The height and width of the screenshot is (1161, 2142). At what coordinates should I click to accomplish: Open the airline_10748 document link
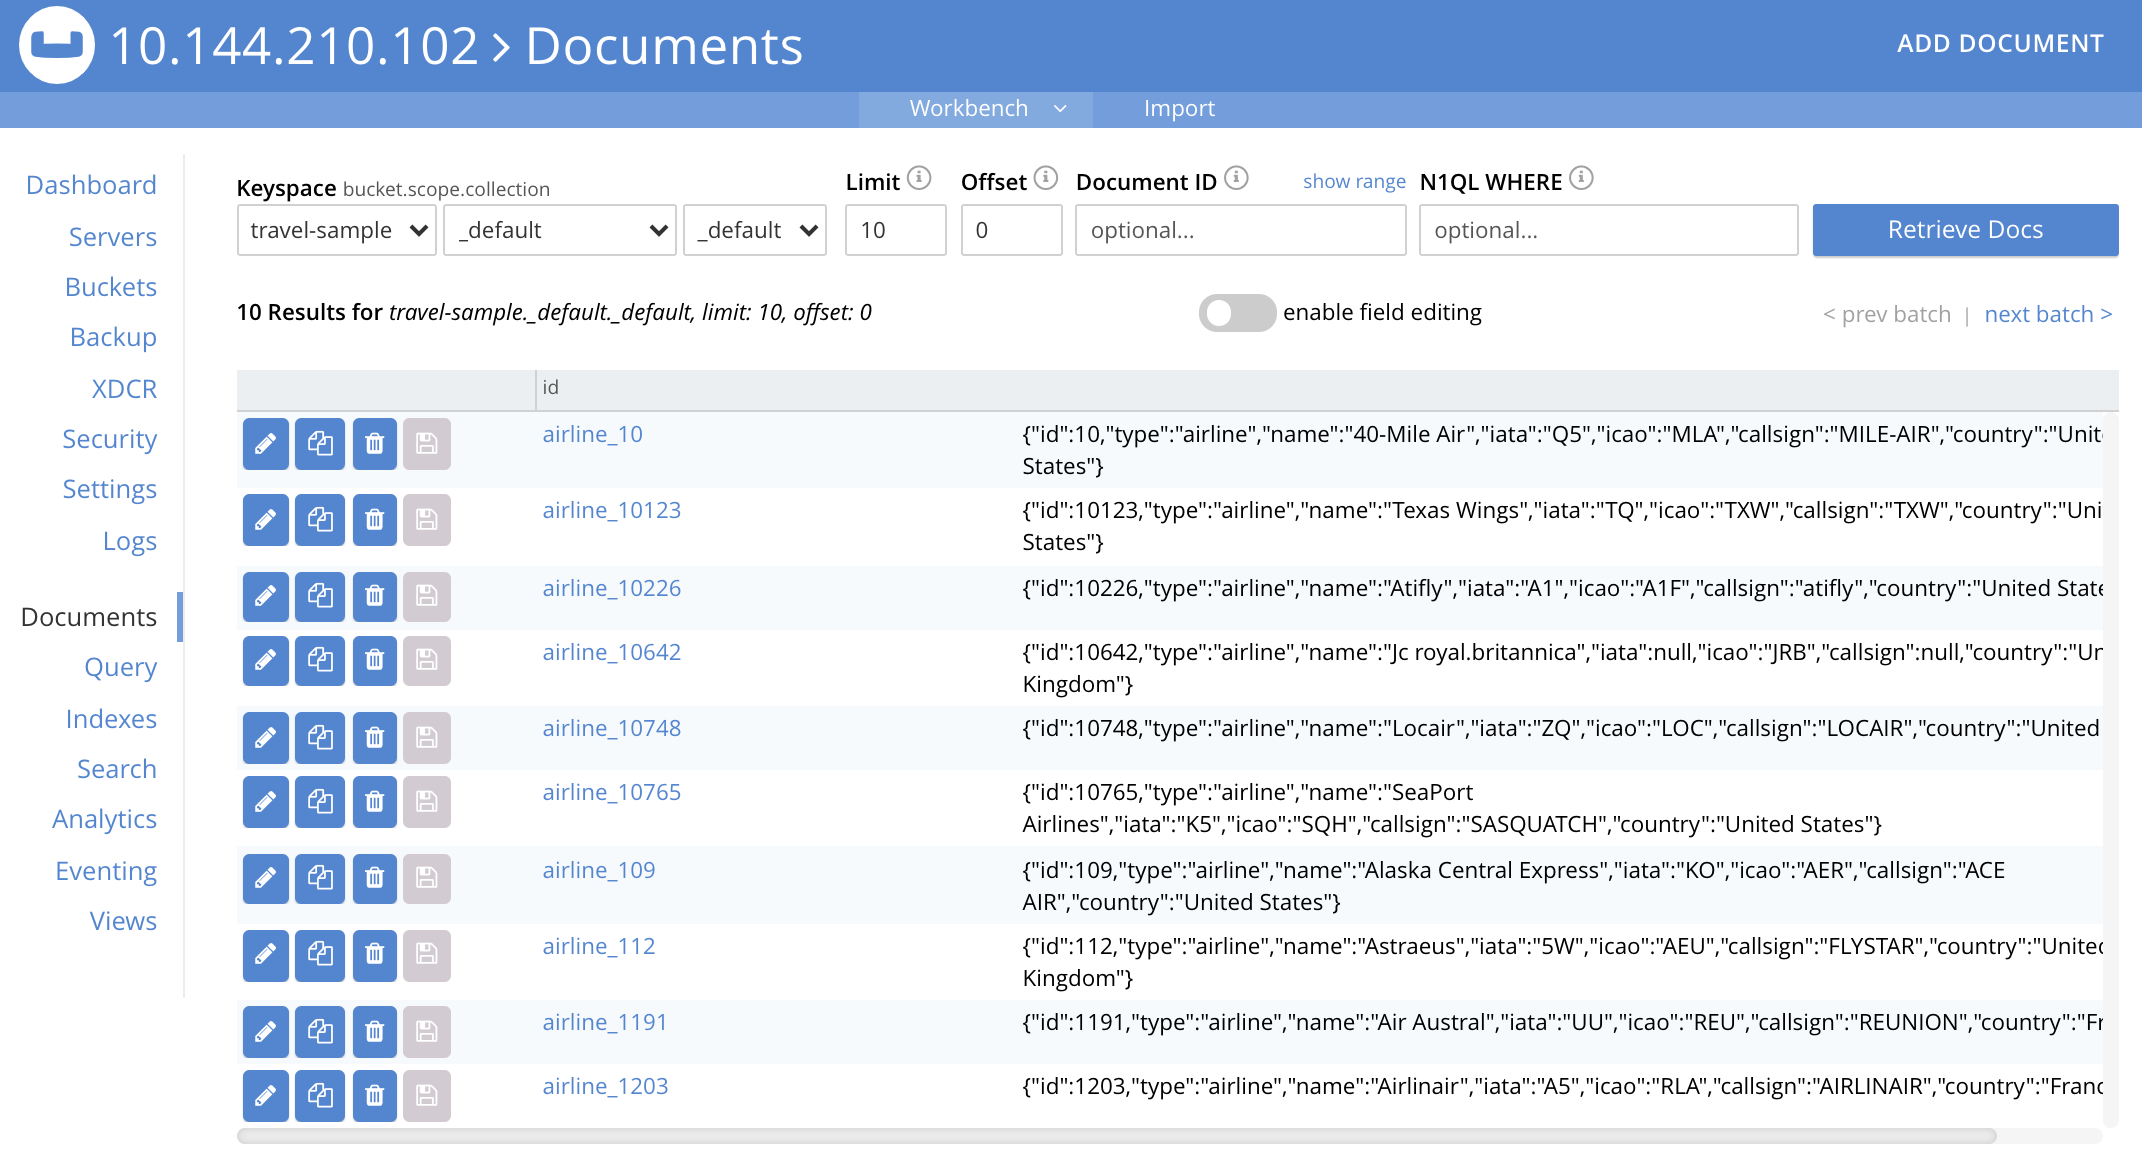coord(612,729)
